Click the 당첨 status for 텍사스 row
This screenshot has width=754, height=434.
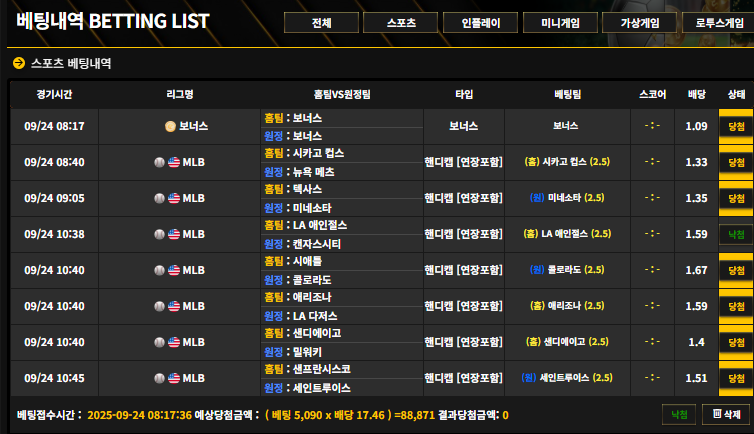(x=736, y=198)
